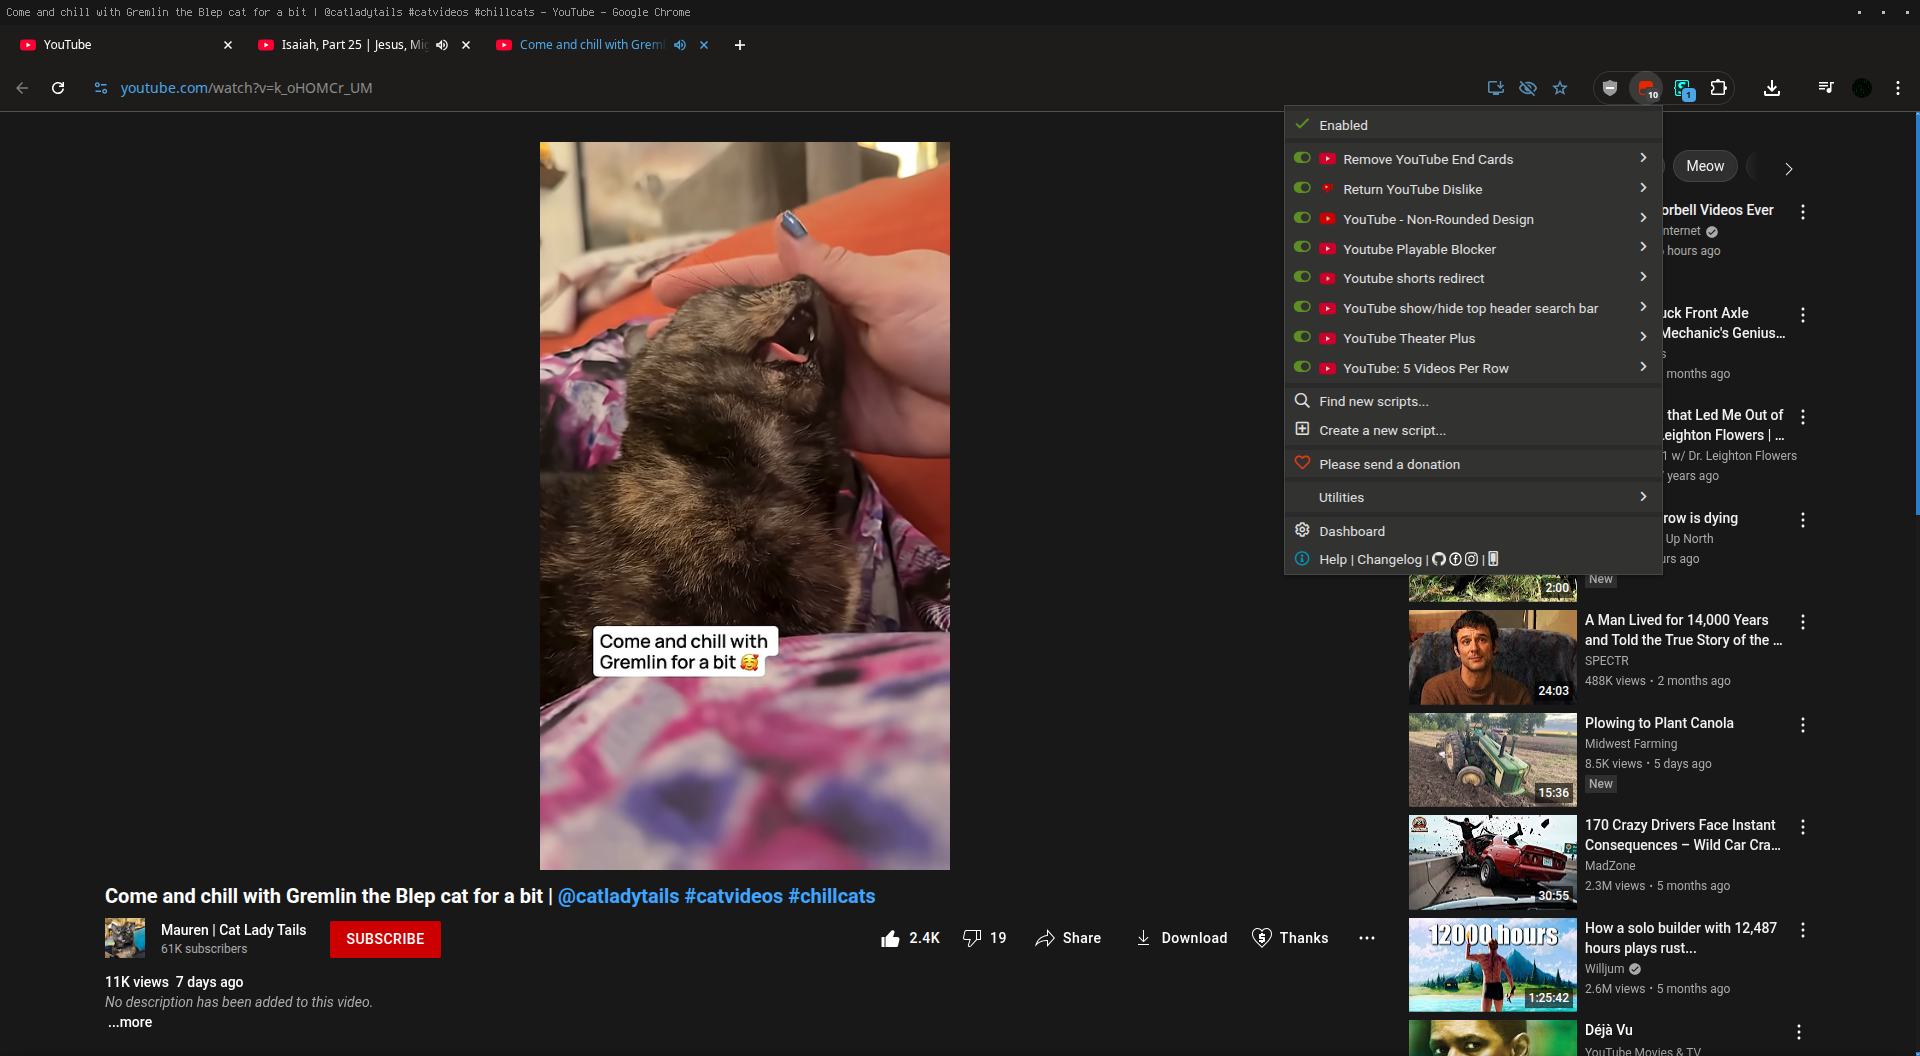
Task: Select Create a new script... entry
Action: coord(1473,430)
